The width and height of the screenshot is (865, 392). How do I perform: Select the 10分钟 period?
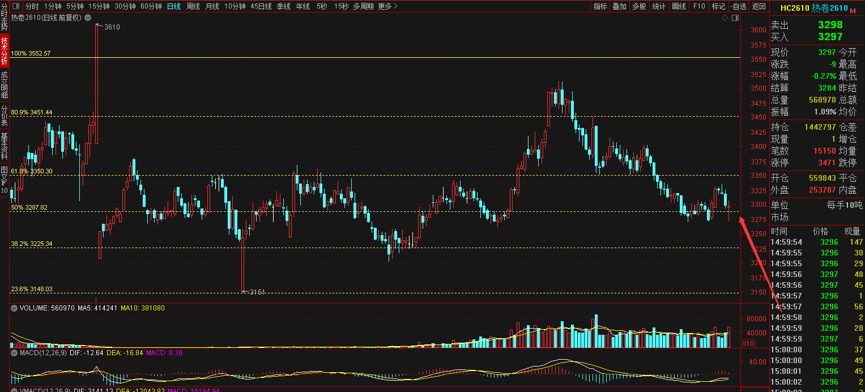(235, 7)
